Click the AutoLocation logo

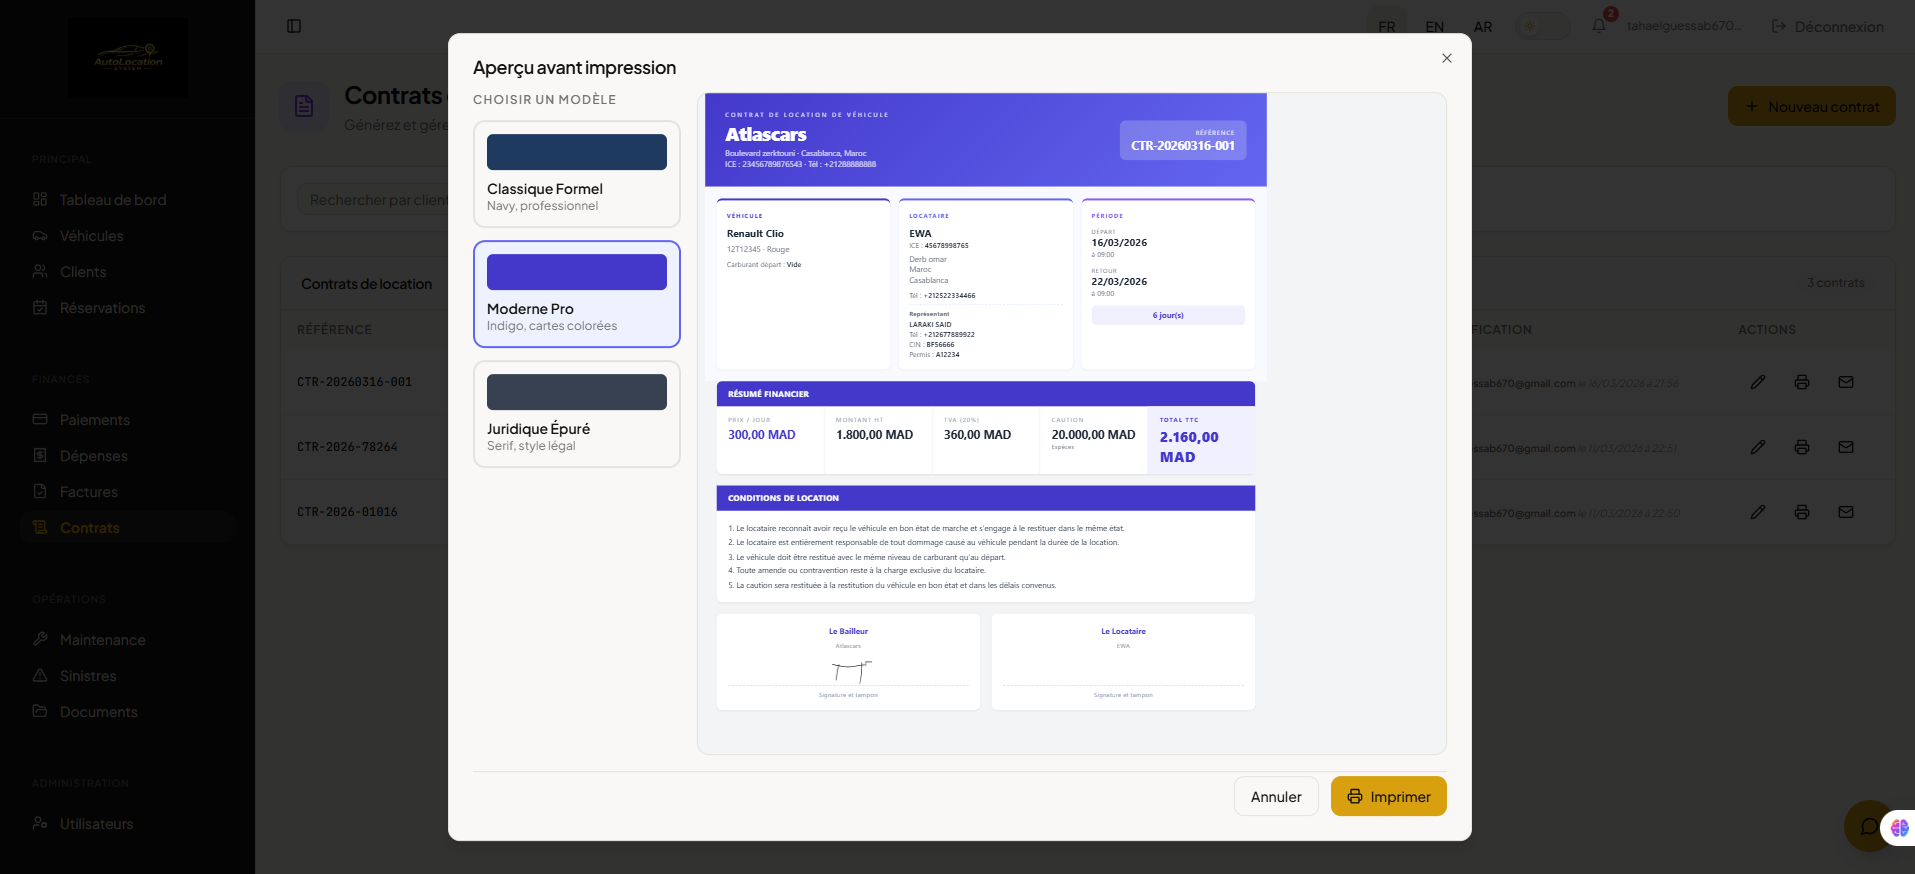pyautogui.click(x=128, y=57)
